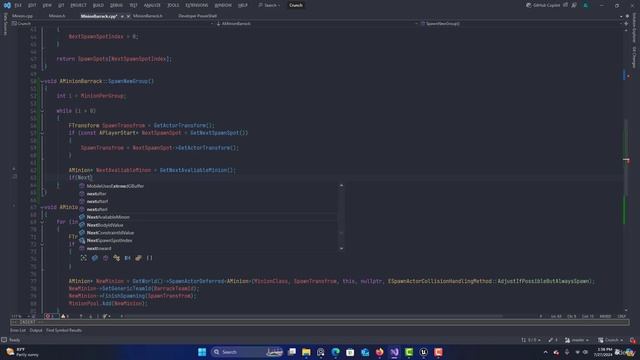
Task: Click the error count indicator
Action: [x=51, y=316]
